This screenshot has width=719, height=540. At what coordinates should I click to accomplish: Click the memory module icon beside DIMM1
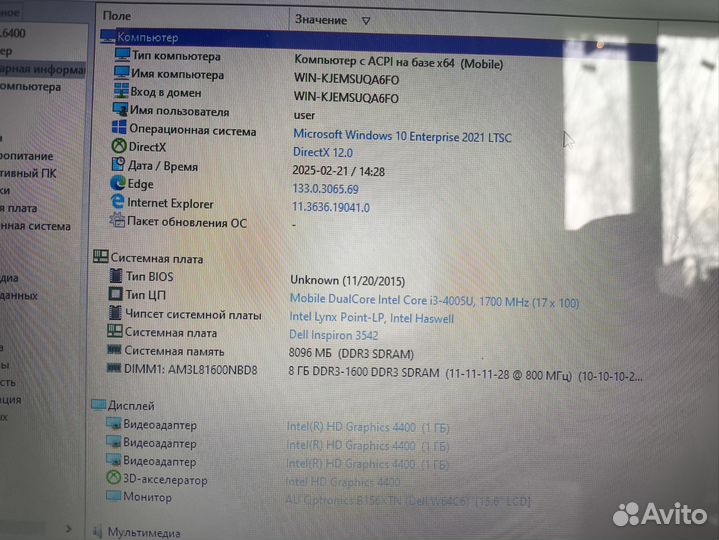114,369
